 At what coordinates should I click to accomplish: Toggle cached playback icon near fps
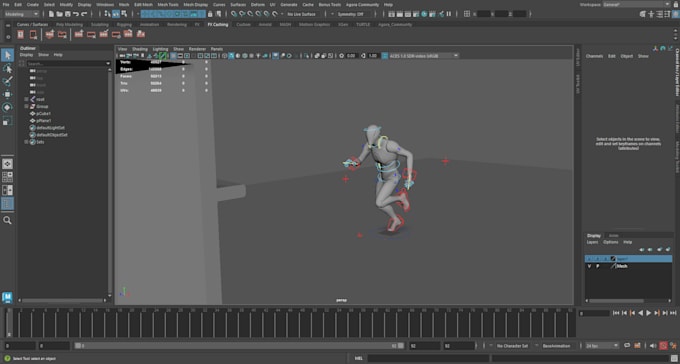pyautogui.click(x=638, y=346)
